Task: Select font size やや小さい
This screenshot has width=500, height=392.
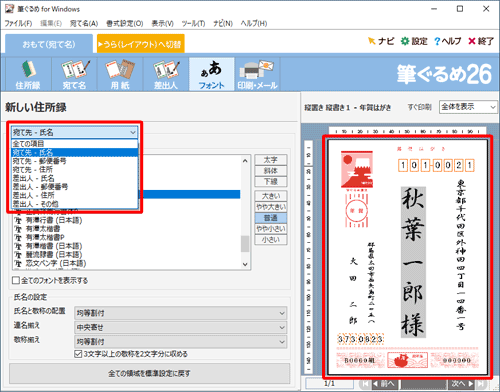Action: pyautogui.click(x=271, y=229)
